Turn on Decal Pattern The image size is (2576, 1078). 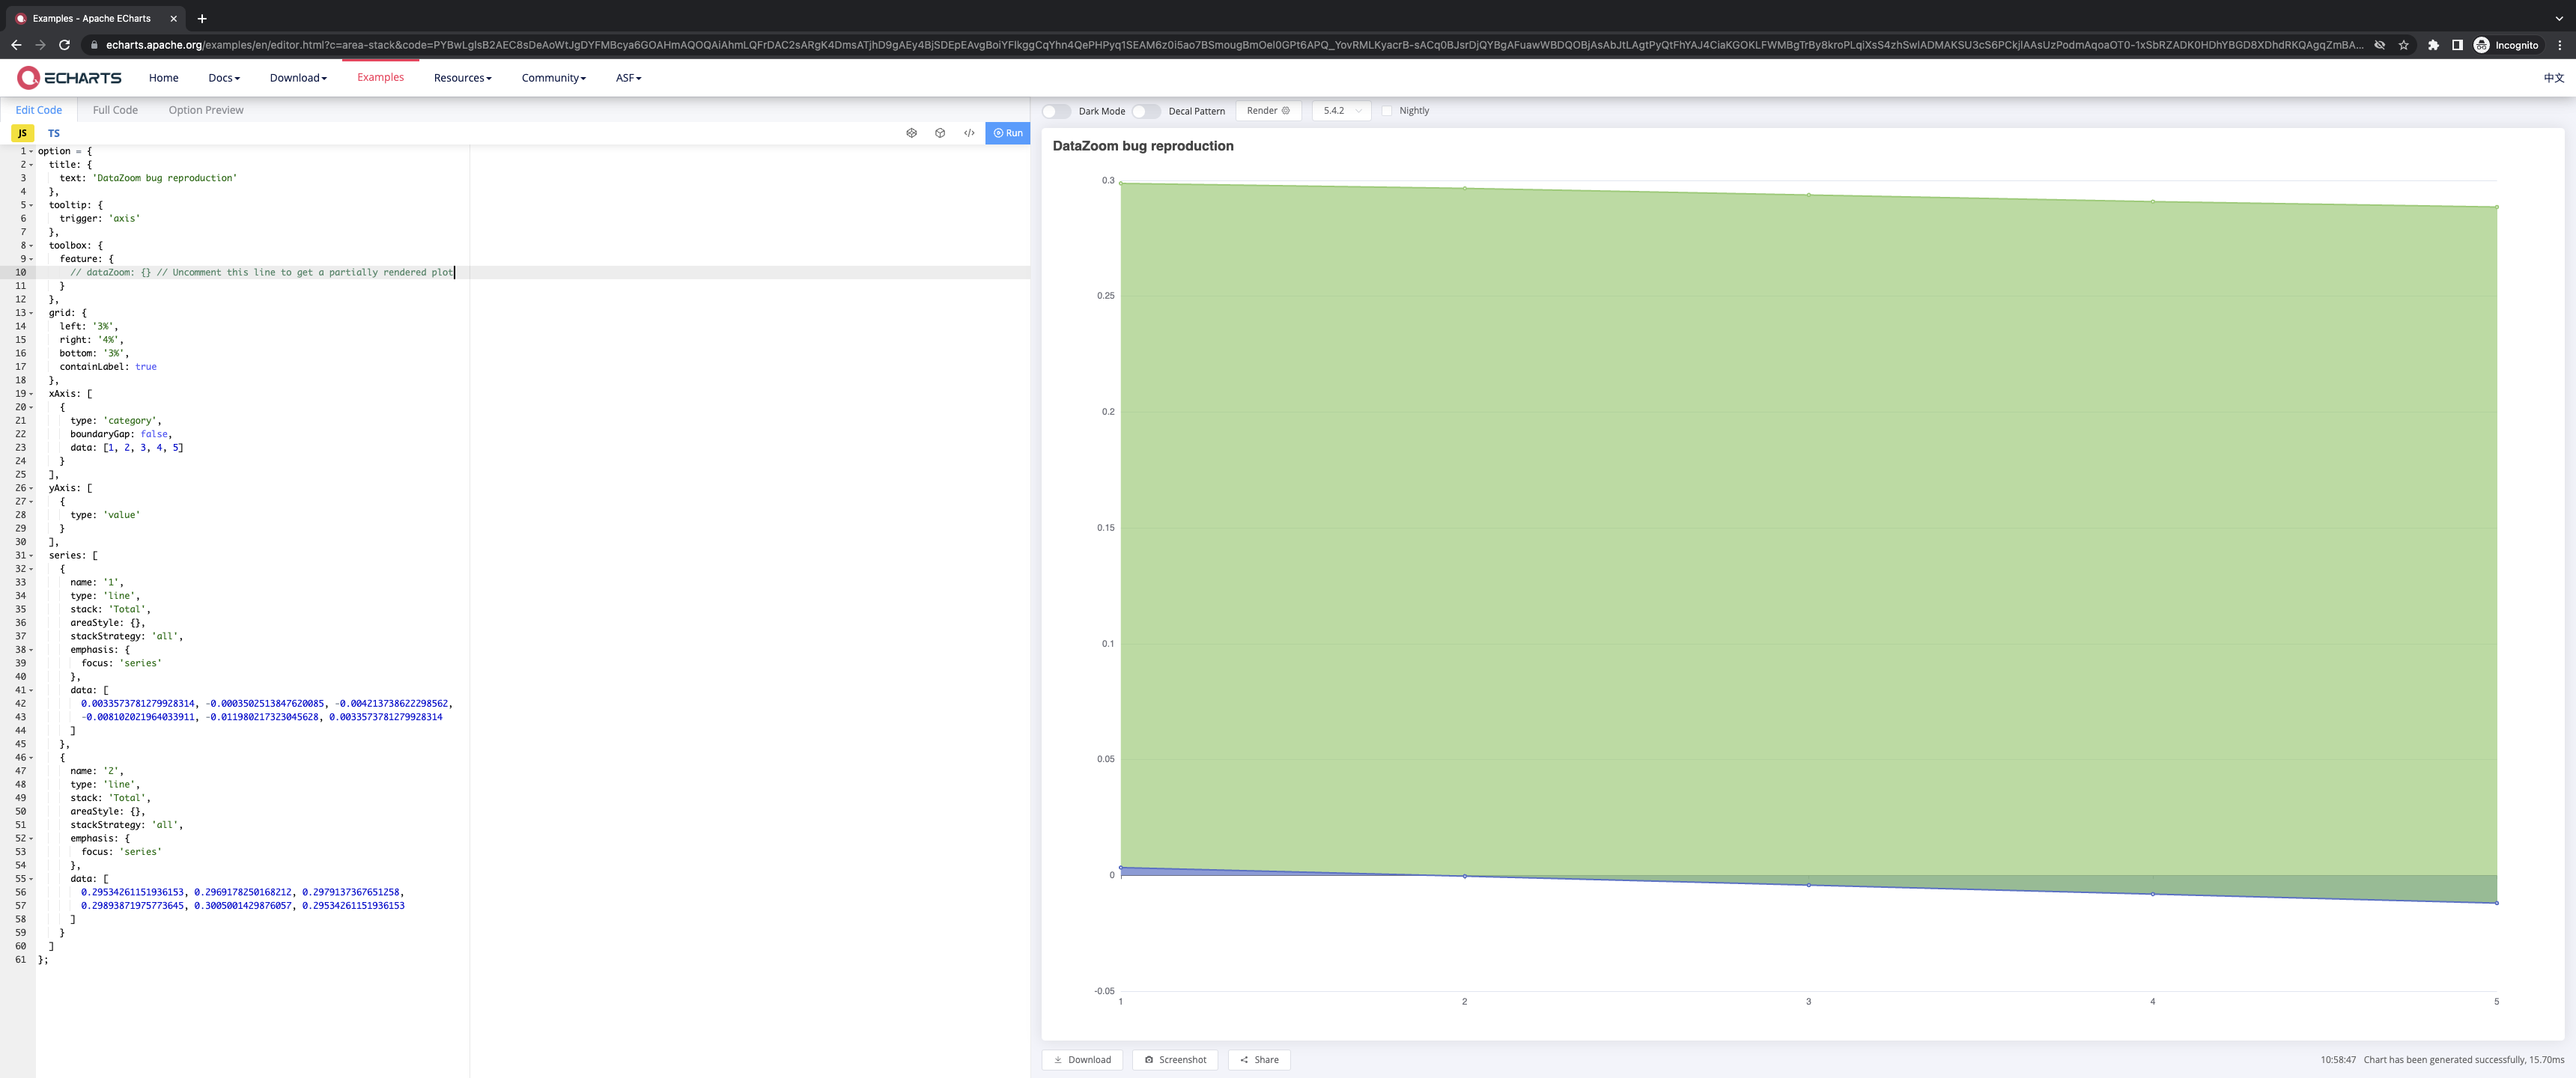(x=1146, y=111)
